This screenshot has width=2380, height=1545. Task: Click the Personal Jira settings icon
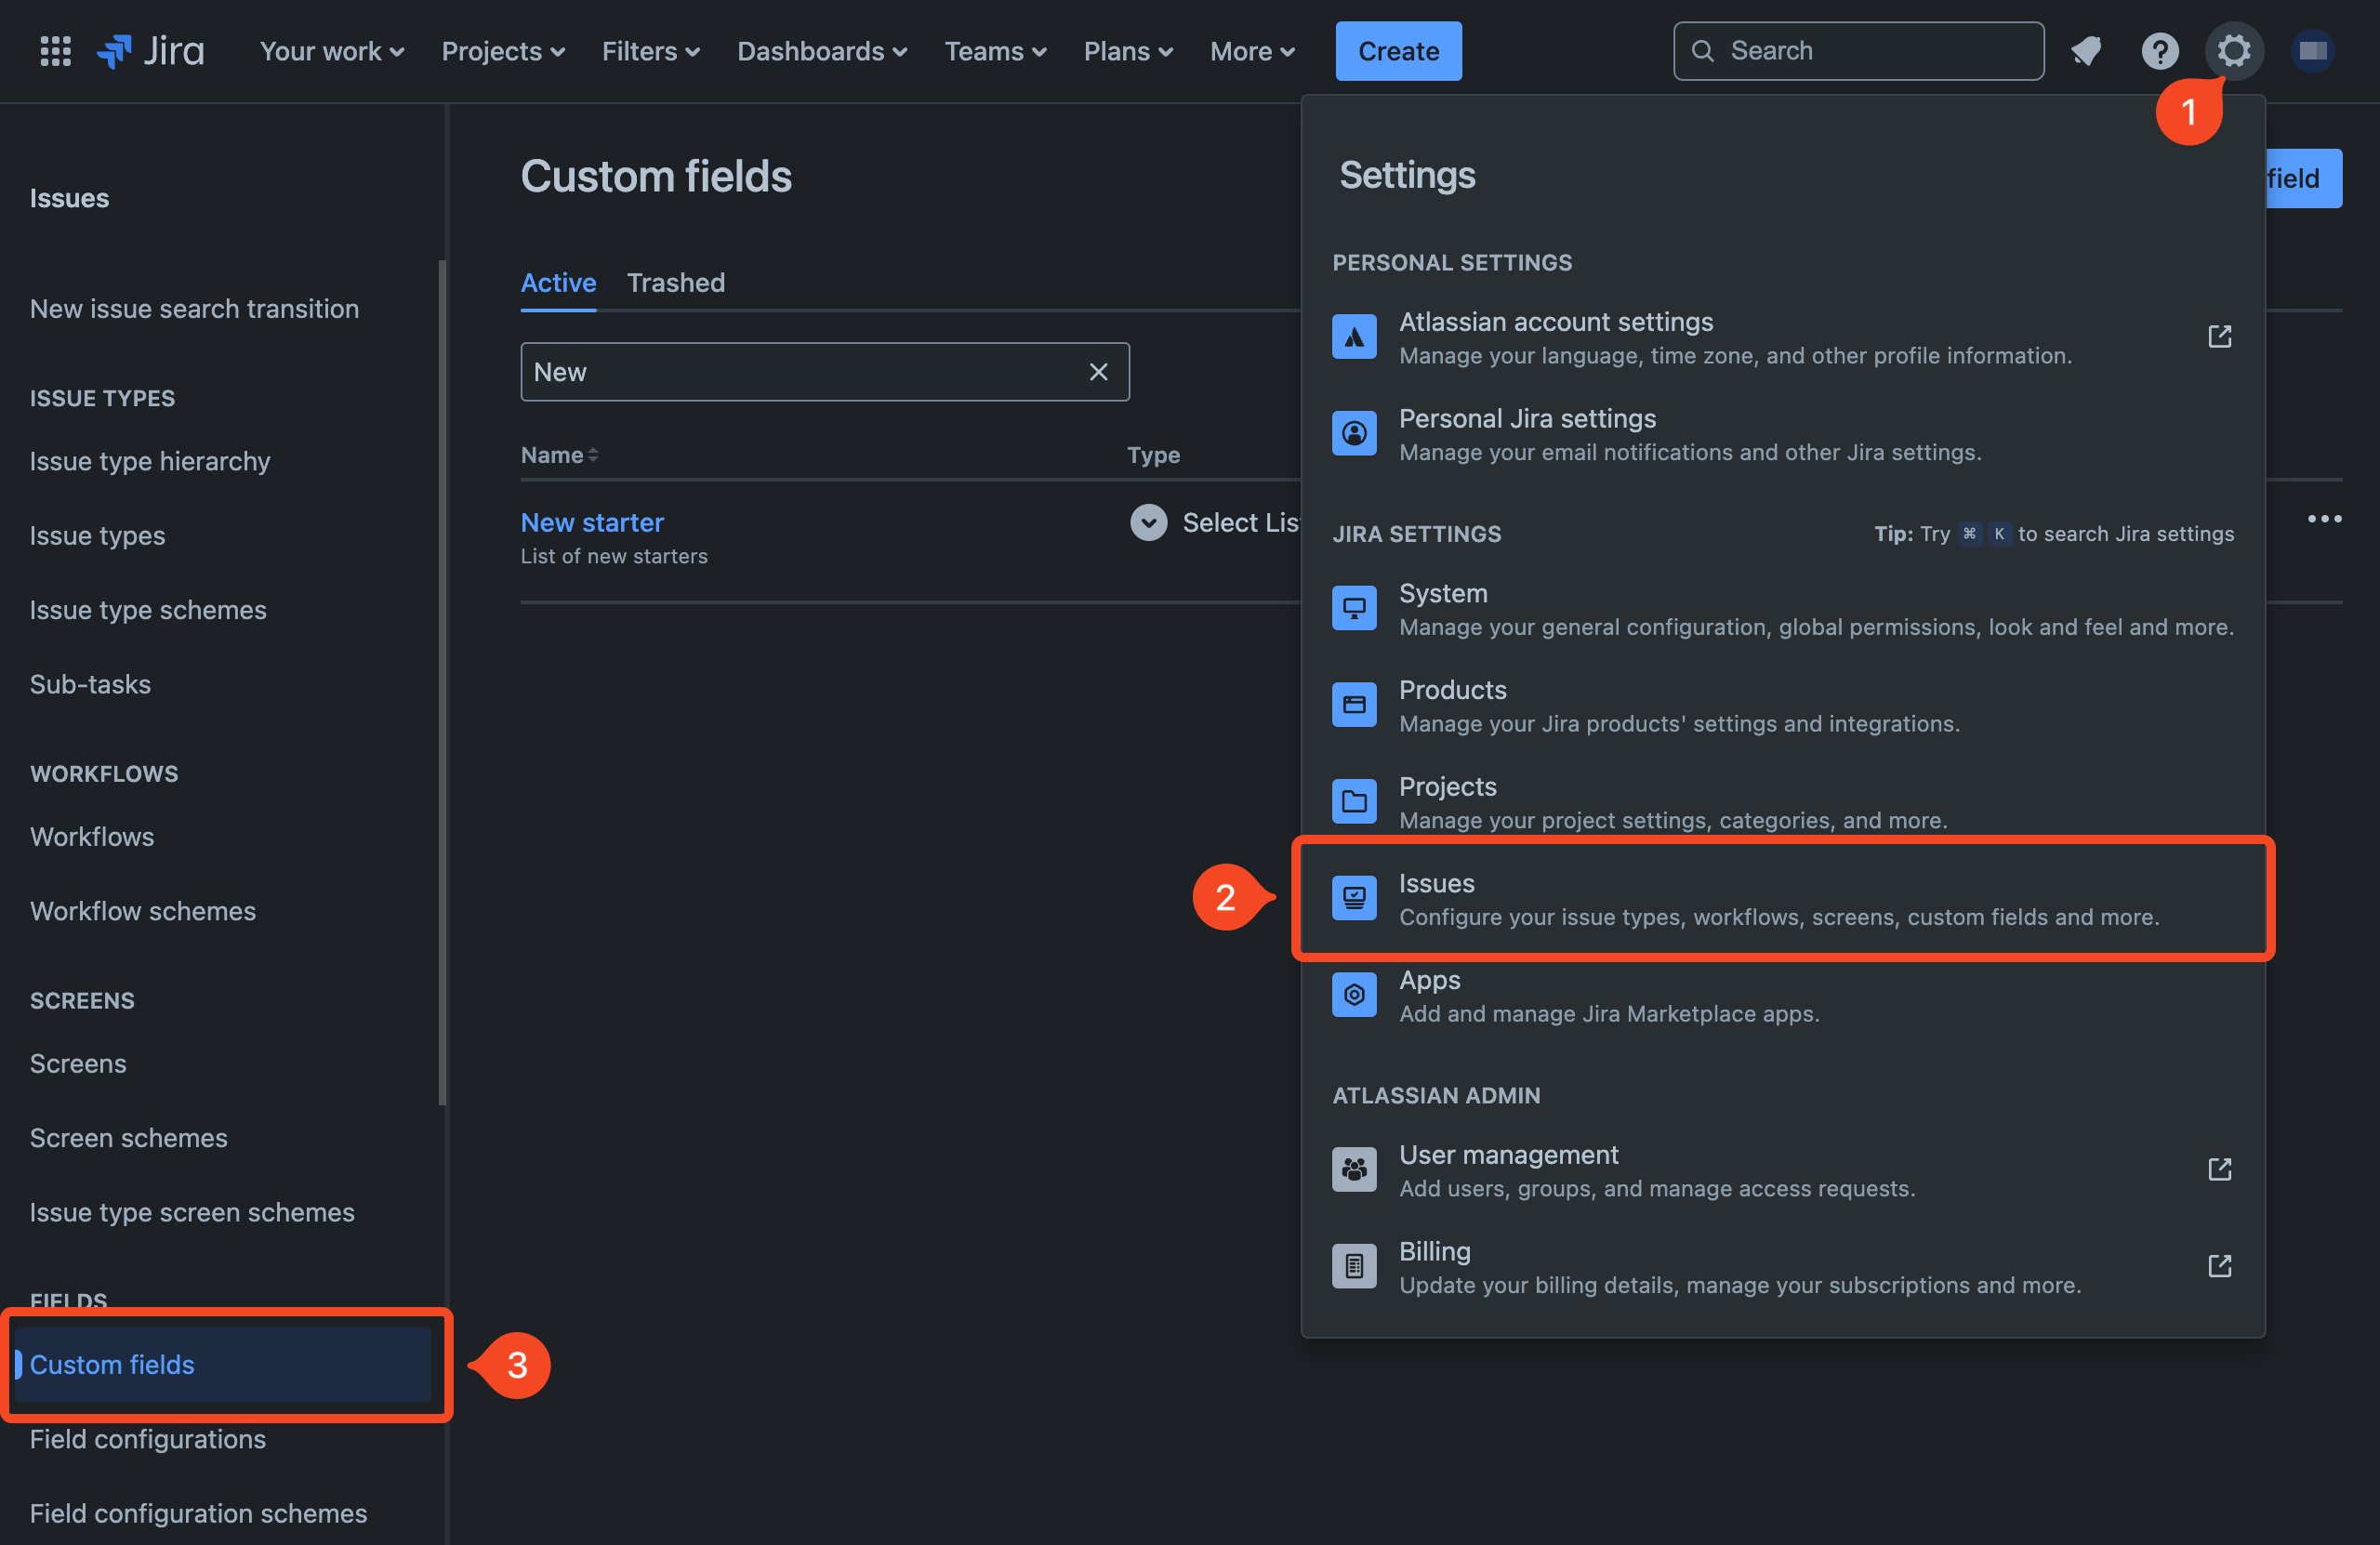[x=1354, y=433]
